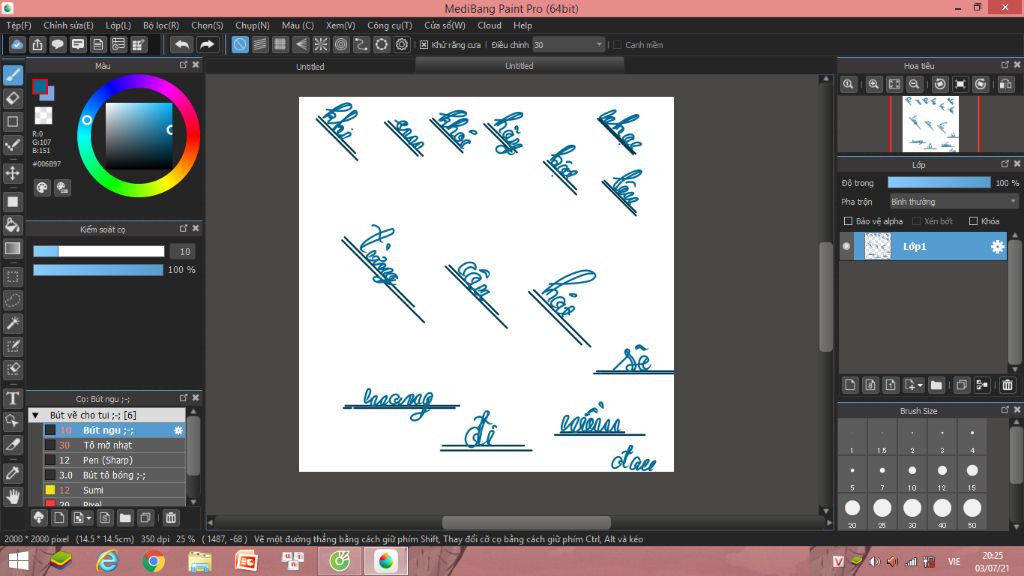
Task: Enable concentric circle snap guide
Action: pos(341,44)
